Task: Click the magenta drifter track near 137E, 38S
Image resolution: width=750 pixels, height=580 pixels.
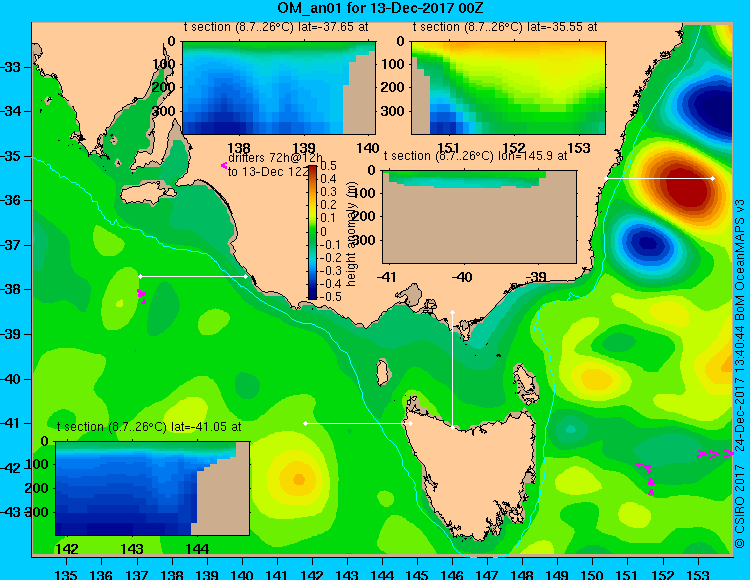Action: (142, 296)
